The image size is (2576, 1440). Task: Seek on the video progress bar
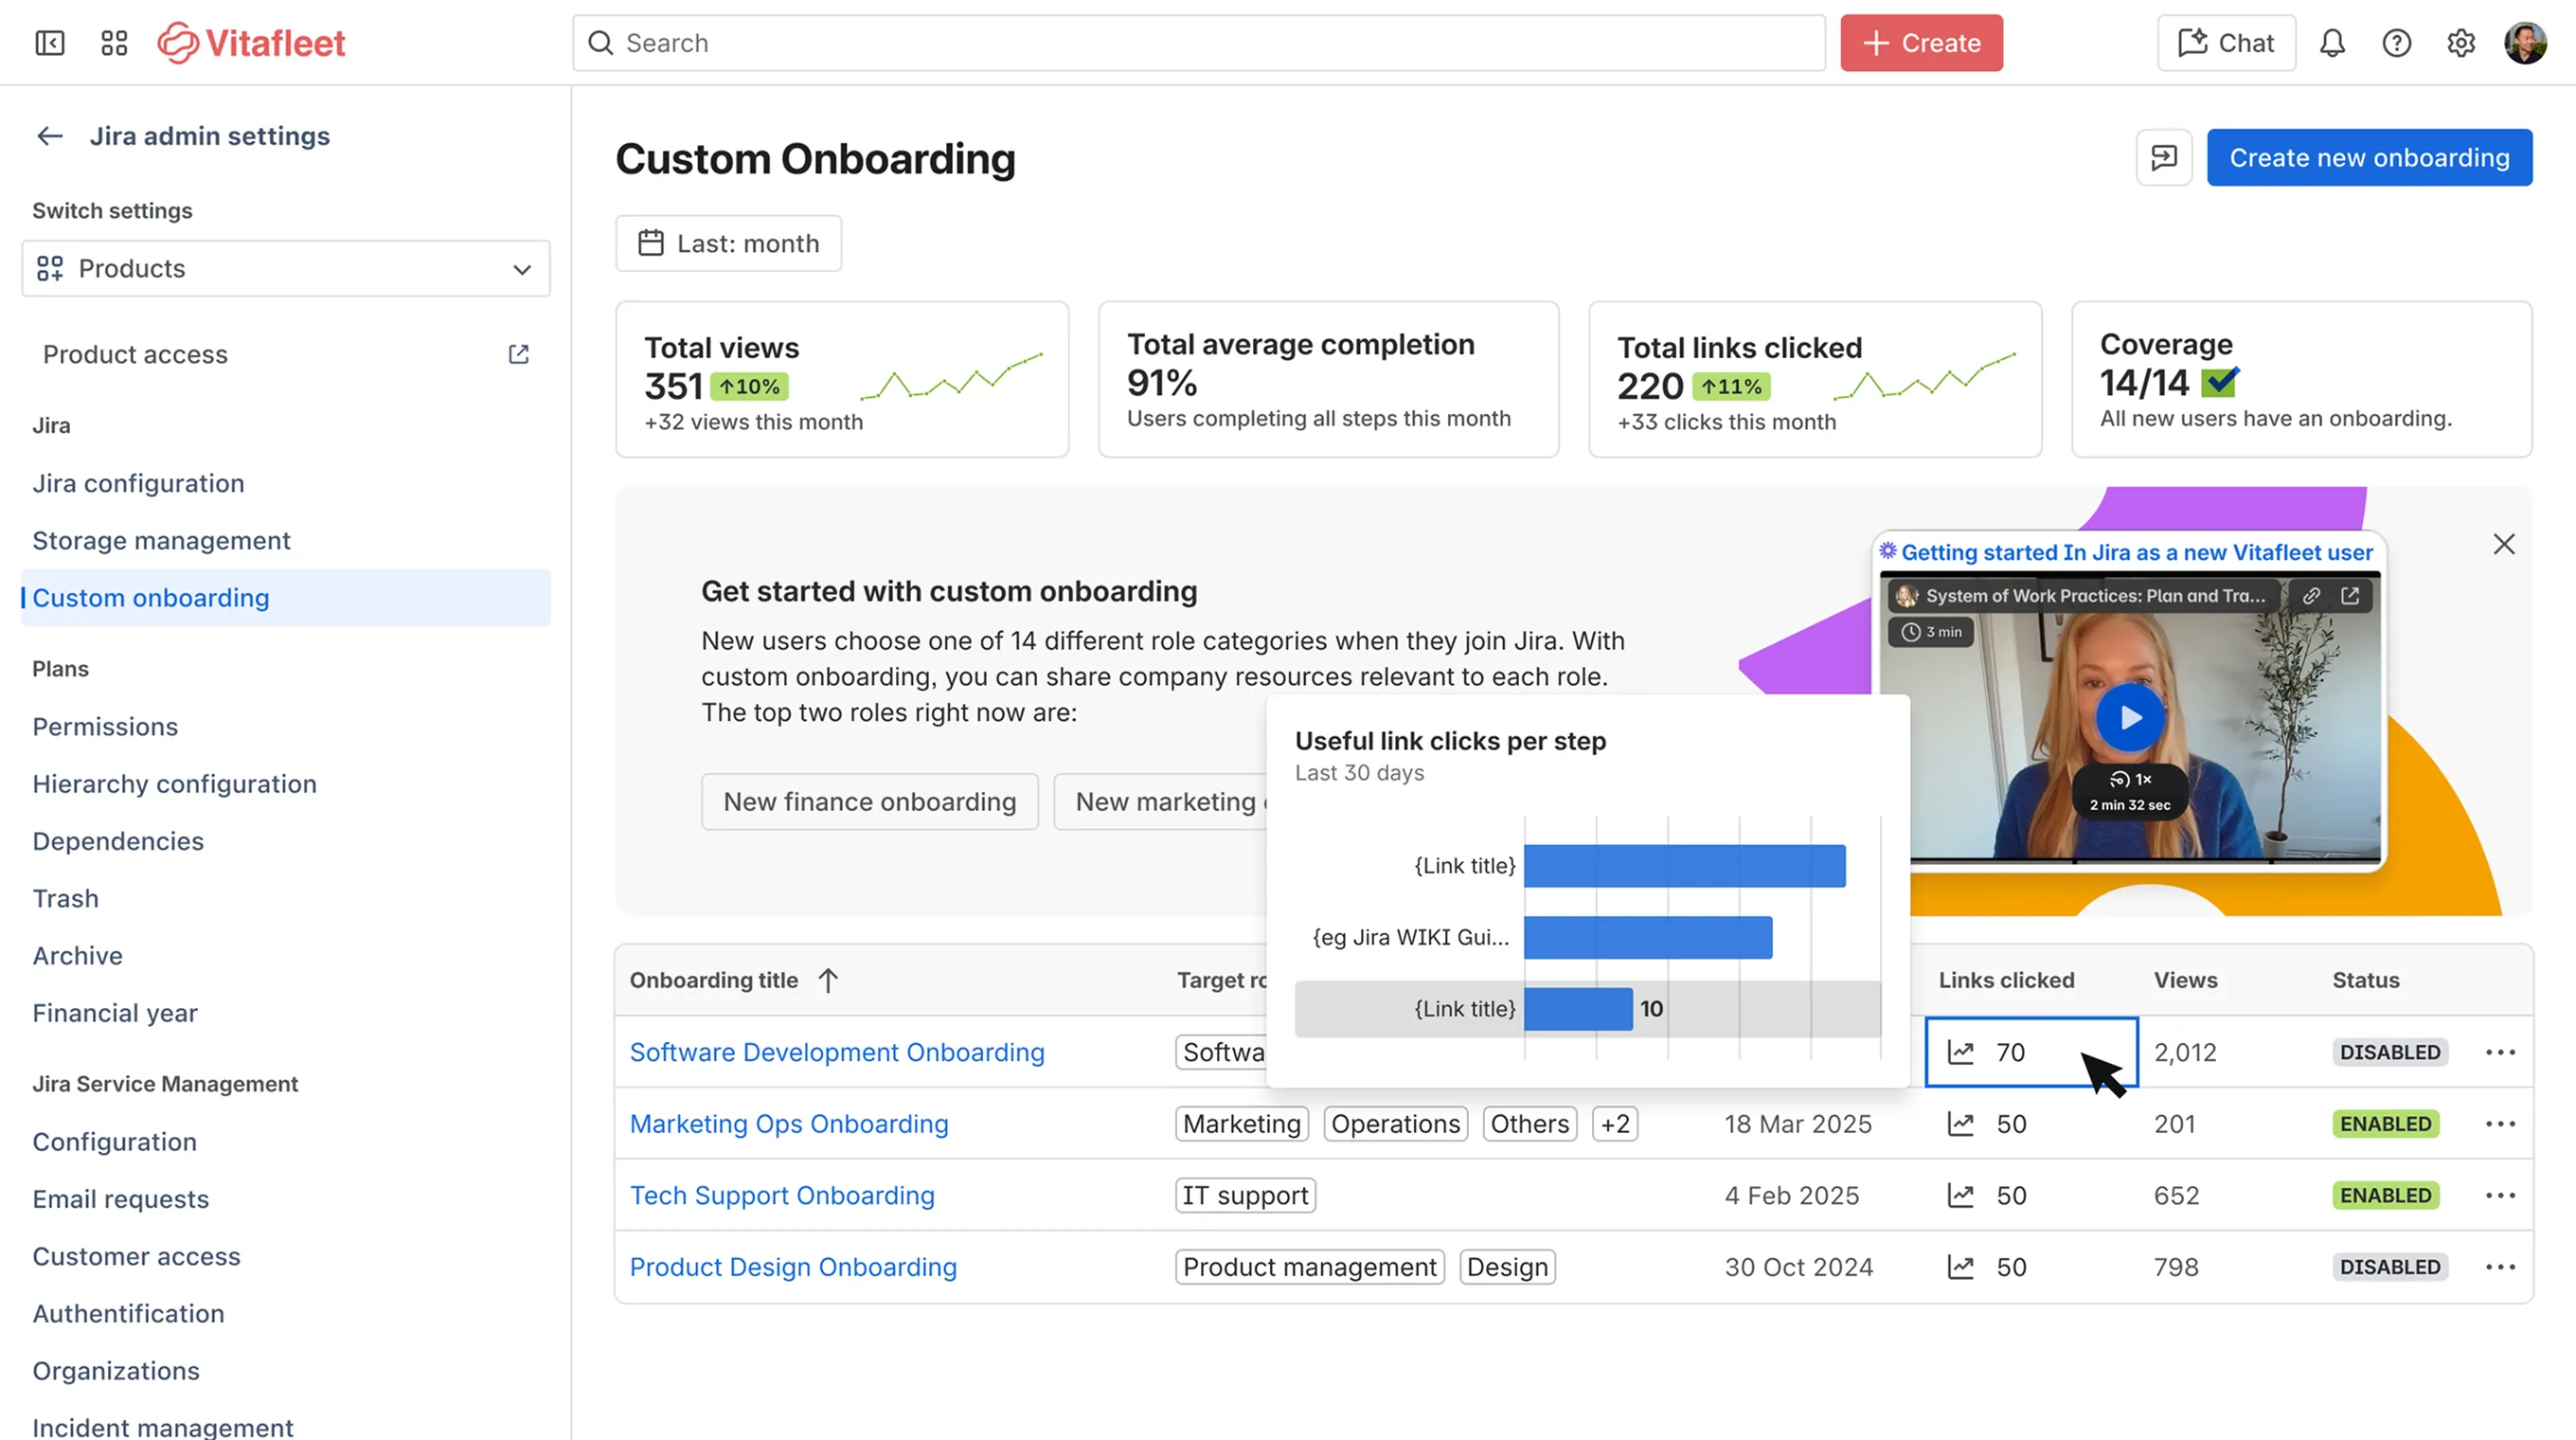point(2130,859)
